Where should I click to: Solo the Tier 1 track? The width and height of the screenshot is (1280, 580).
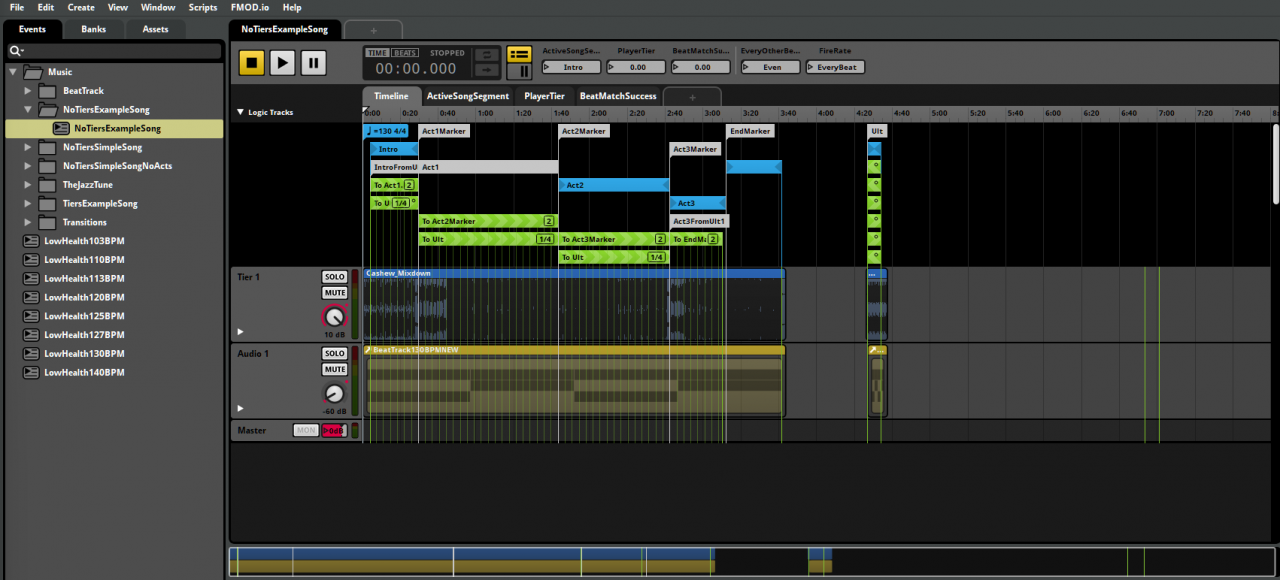pos(334,277)
